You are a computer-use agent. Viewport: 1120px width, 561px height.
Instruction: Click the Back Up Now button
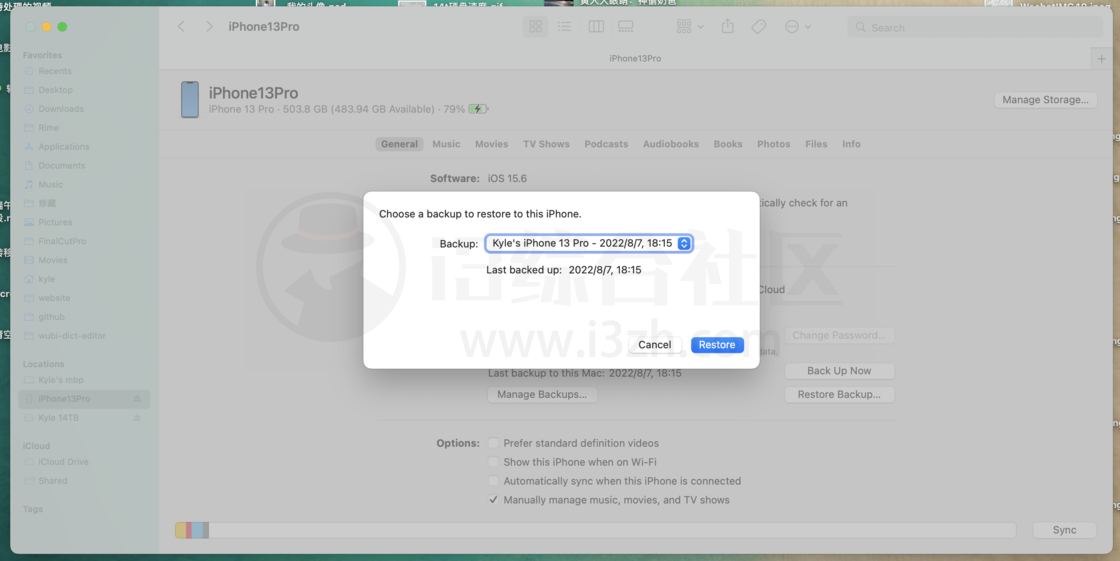(839, 371)
